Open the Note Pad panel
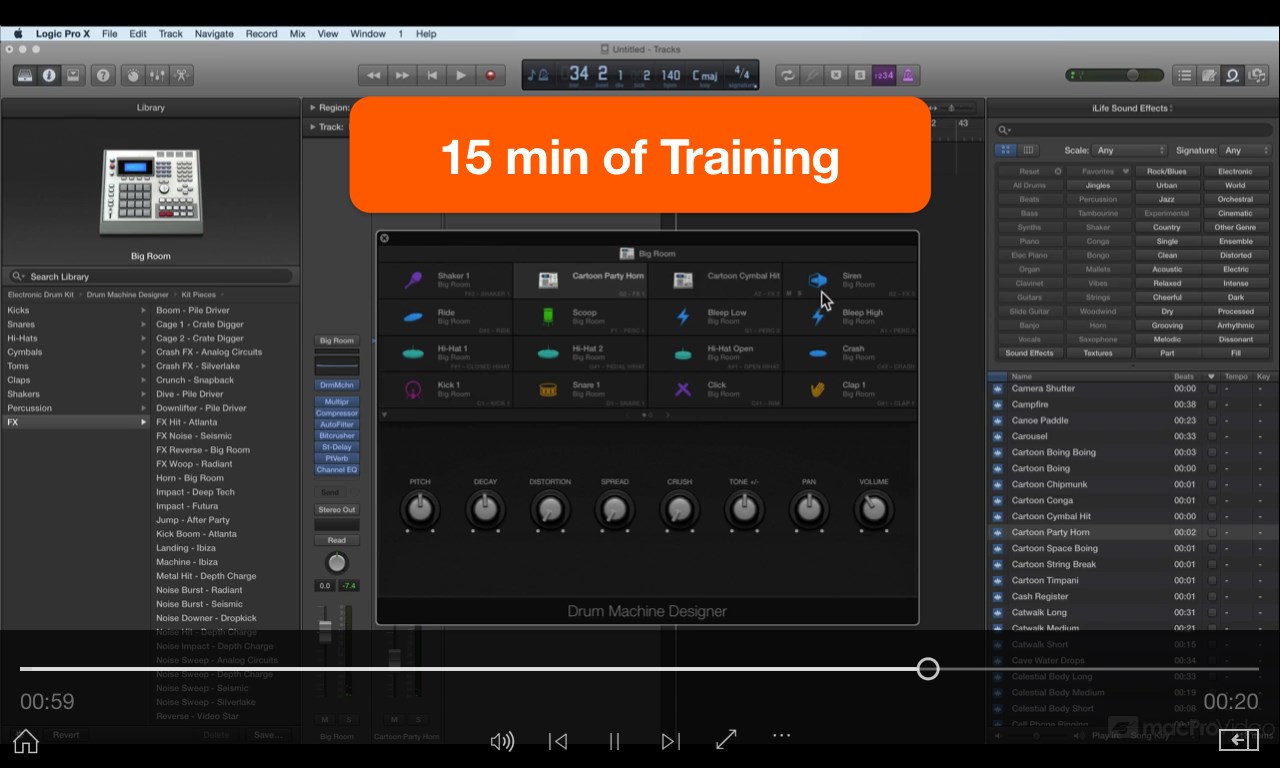Screen dimensions: 1280x768 (x=1209, y=75)
